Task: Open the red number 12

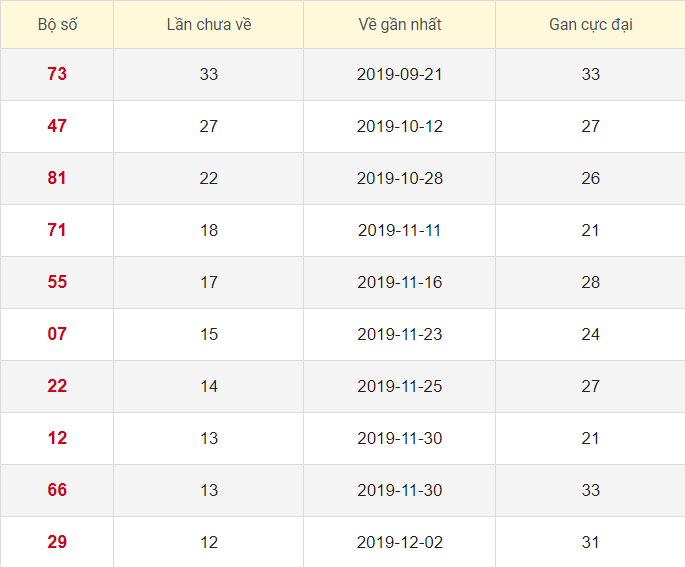Action: click(57, 438)
